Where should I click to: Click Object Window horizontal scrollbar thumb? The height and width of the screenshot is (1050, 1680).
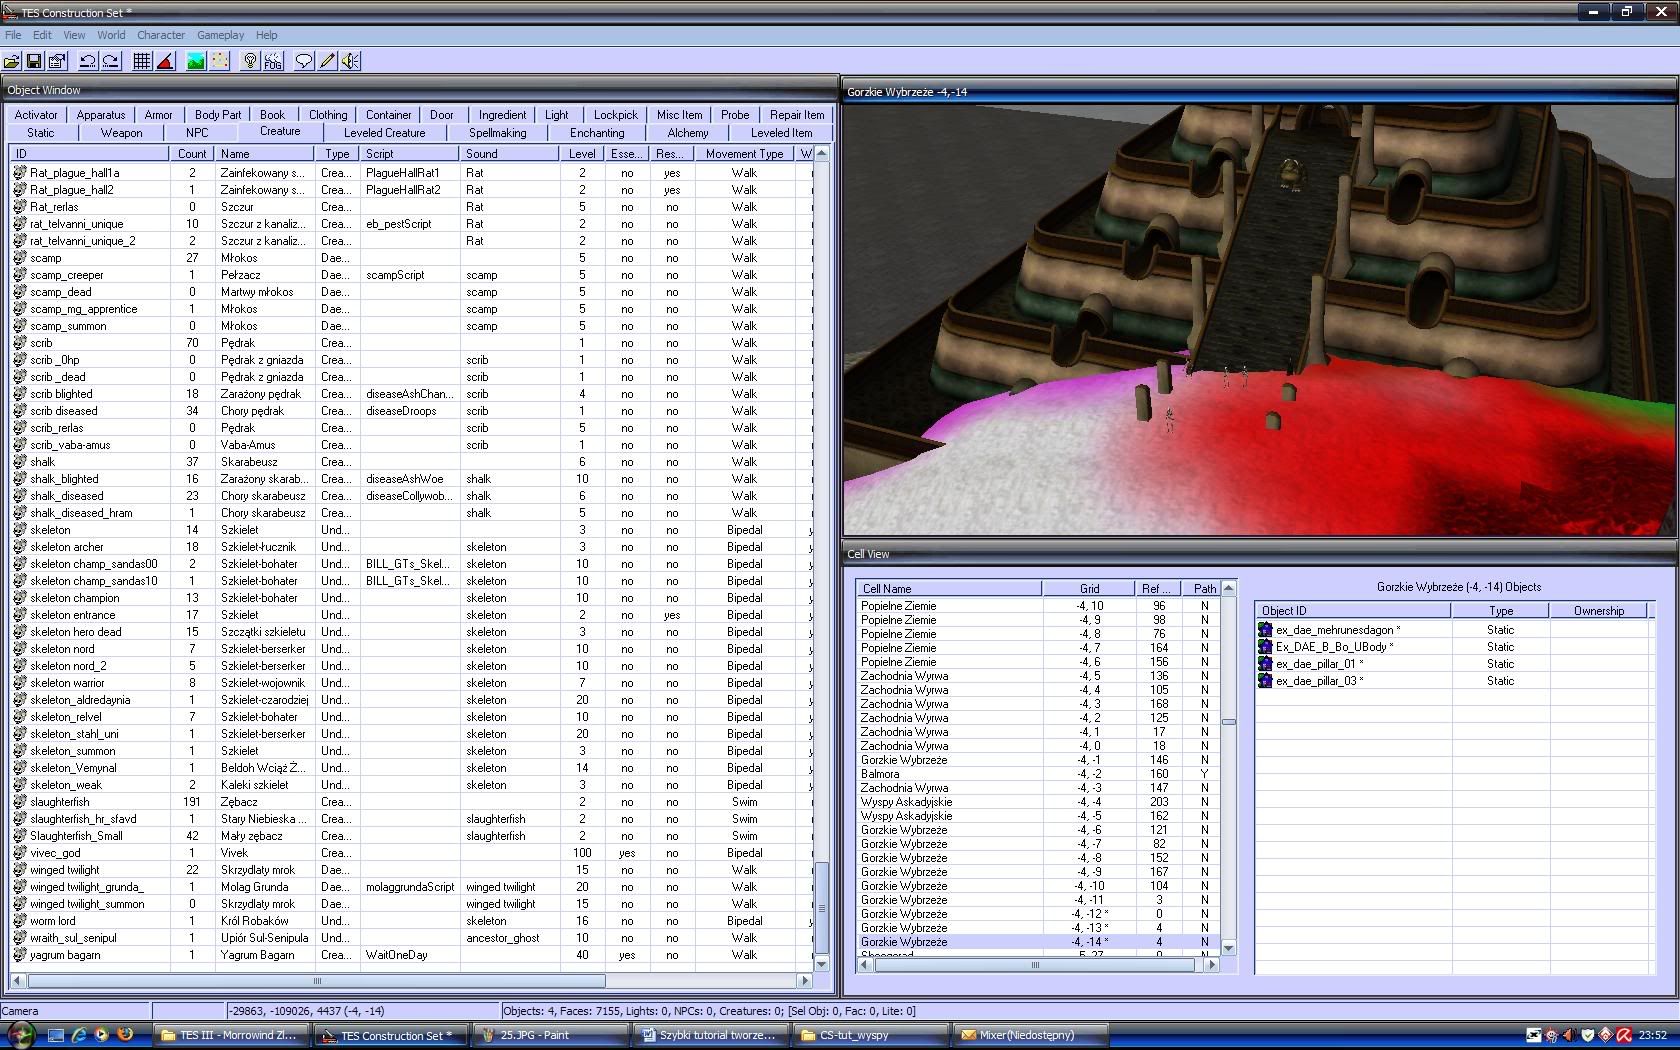[x=316, y=981]
